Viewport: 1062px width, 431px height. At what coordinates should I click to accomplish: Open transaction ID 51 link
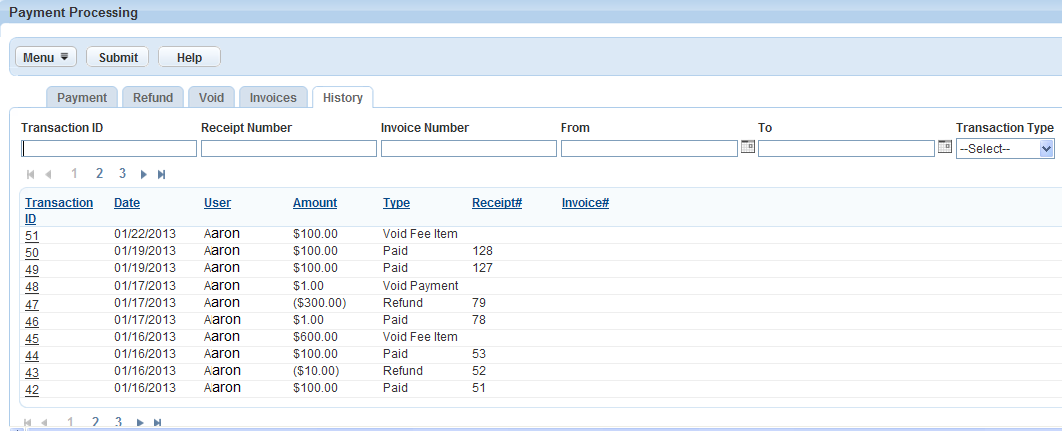(32, 234)
